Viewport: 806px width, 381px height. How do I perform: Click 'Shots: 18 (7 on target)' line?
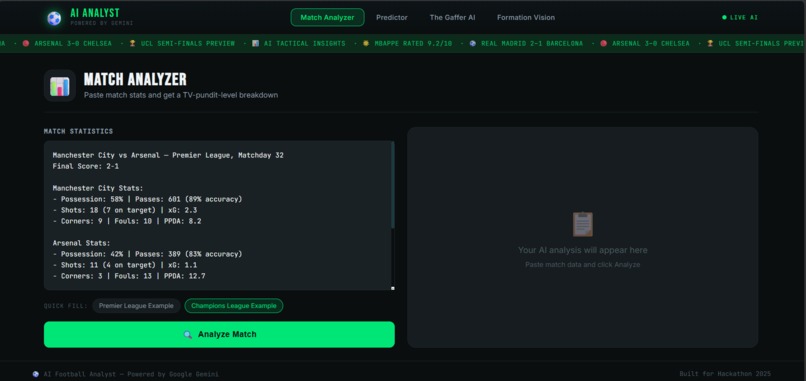click(124, 211)
